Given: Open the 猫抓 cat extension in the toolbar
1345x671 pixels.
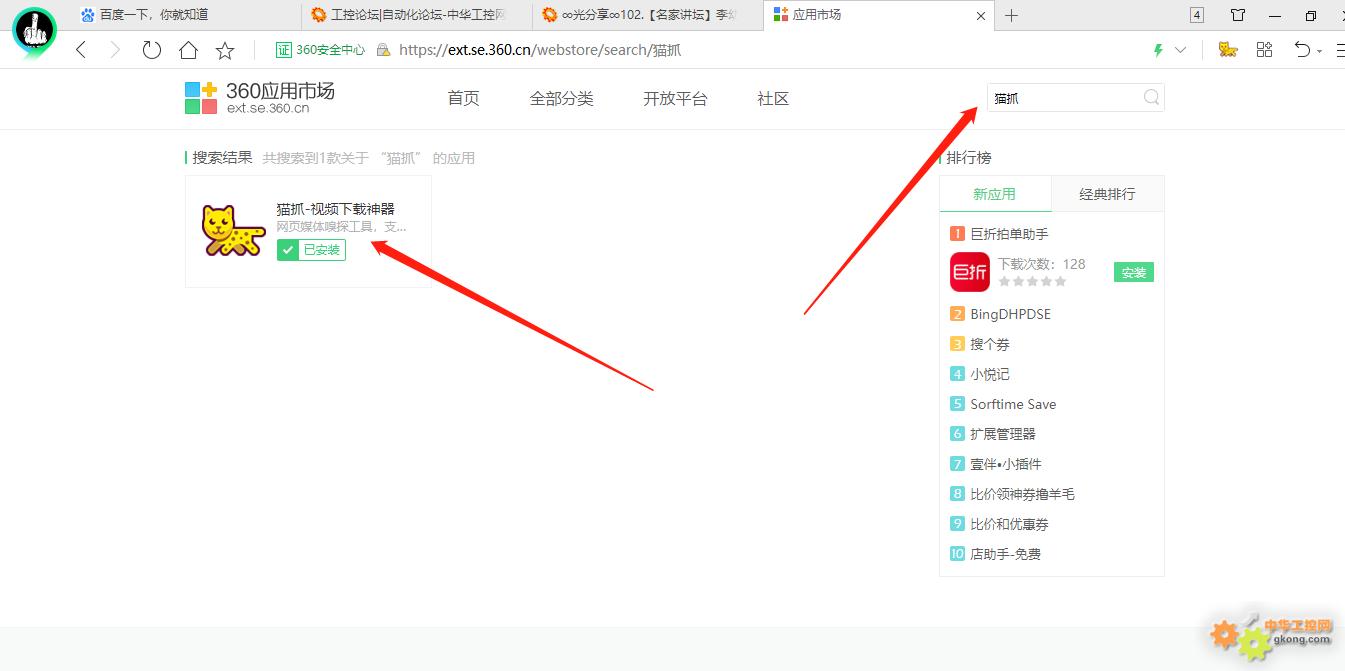Looking at the screenshot, I should (x=1228, y=50).
